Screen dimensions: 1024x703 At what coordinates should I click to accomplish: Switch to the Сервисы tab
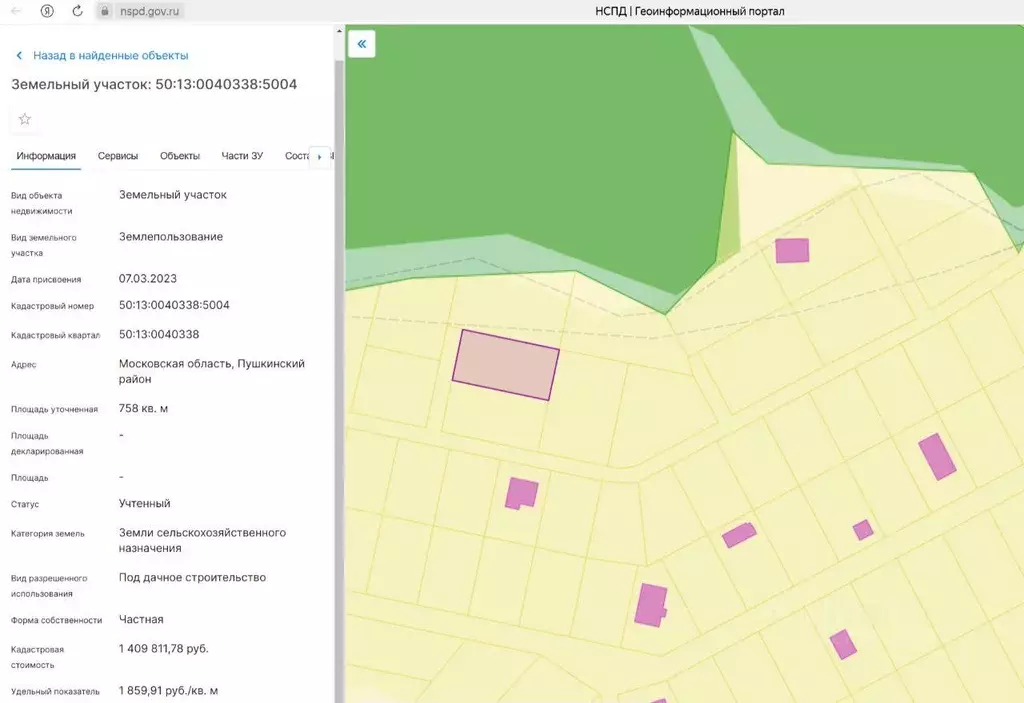(x=118, y=155)
